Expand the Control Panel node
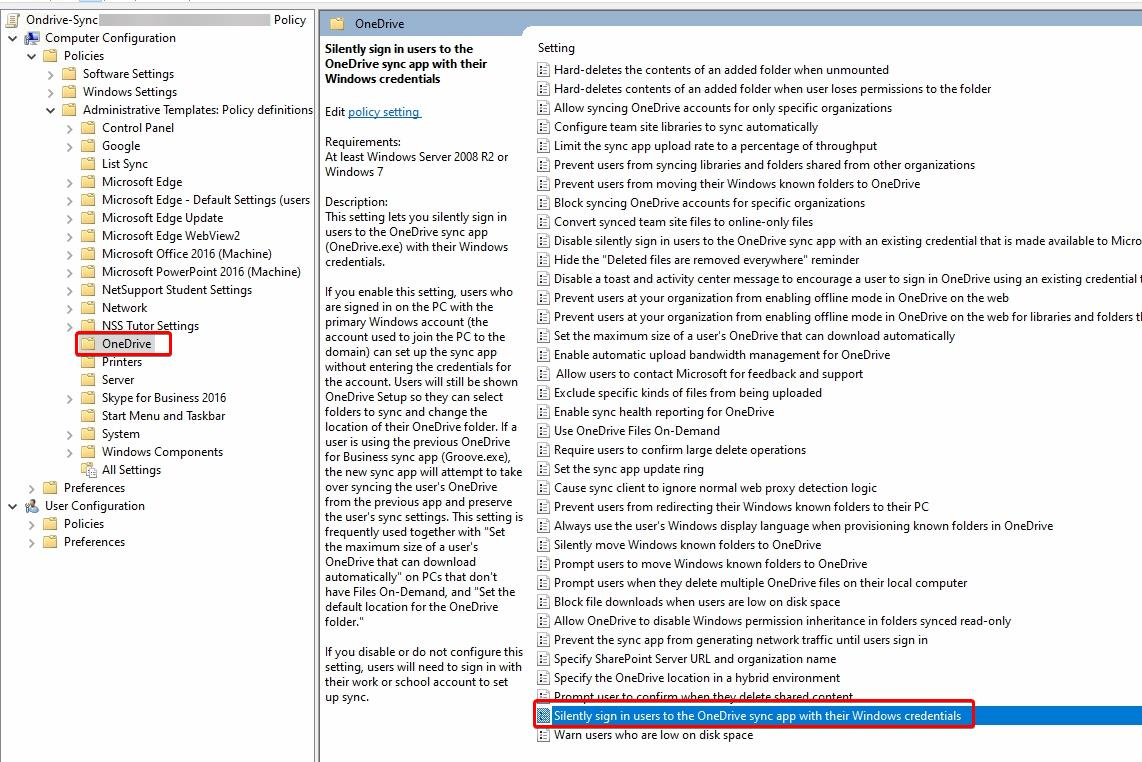The height and width of the screenshot is (762, 1142). point(69,128)
